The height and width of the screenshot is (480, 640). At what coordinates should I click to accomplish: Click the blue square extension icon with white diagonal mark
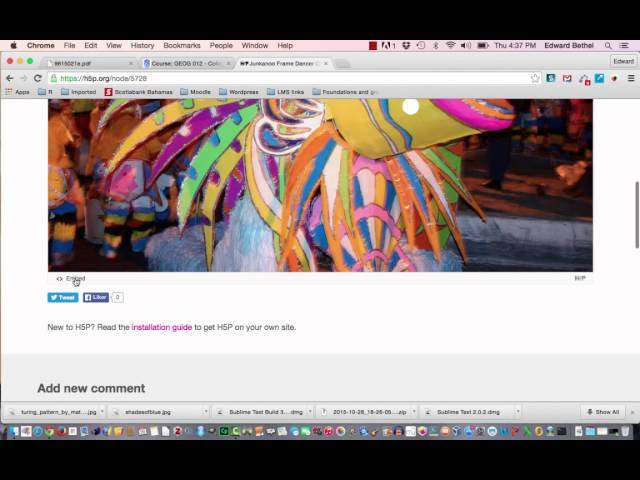(599, 78)
